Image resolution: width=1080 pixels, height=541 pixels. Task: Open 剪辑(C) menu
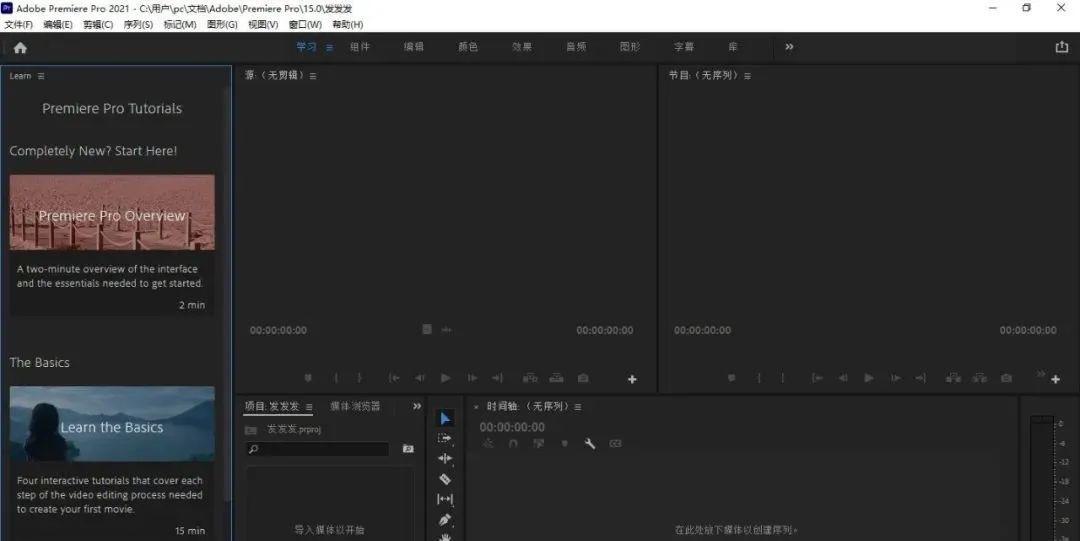[x=98, y=24]
